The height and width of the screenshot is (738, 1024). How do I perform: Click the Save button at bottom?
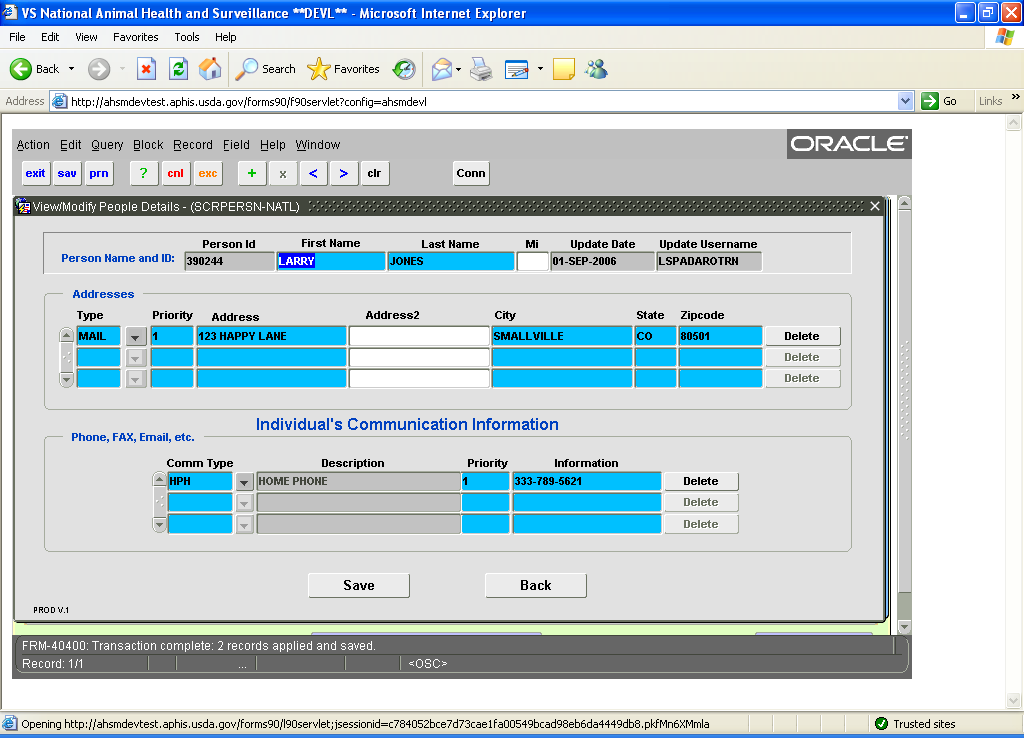click(x=358, y=585)
